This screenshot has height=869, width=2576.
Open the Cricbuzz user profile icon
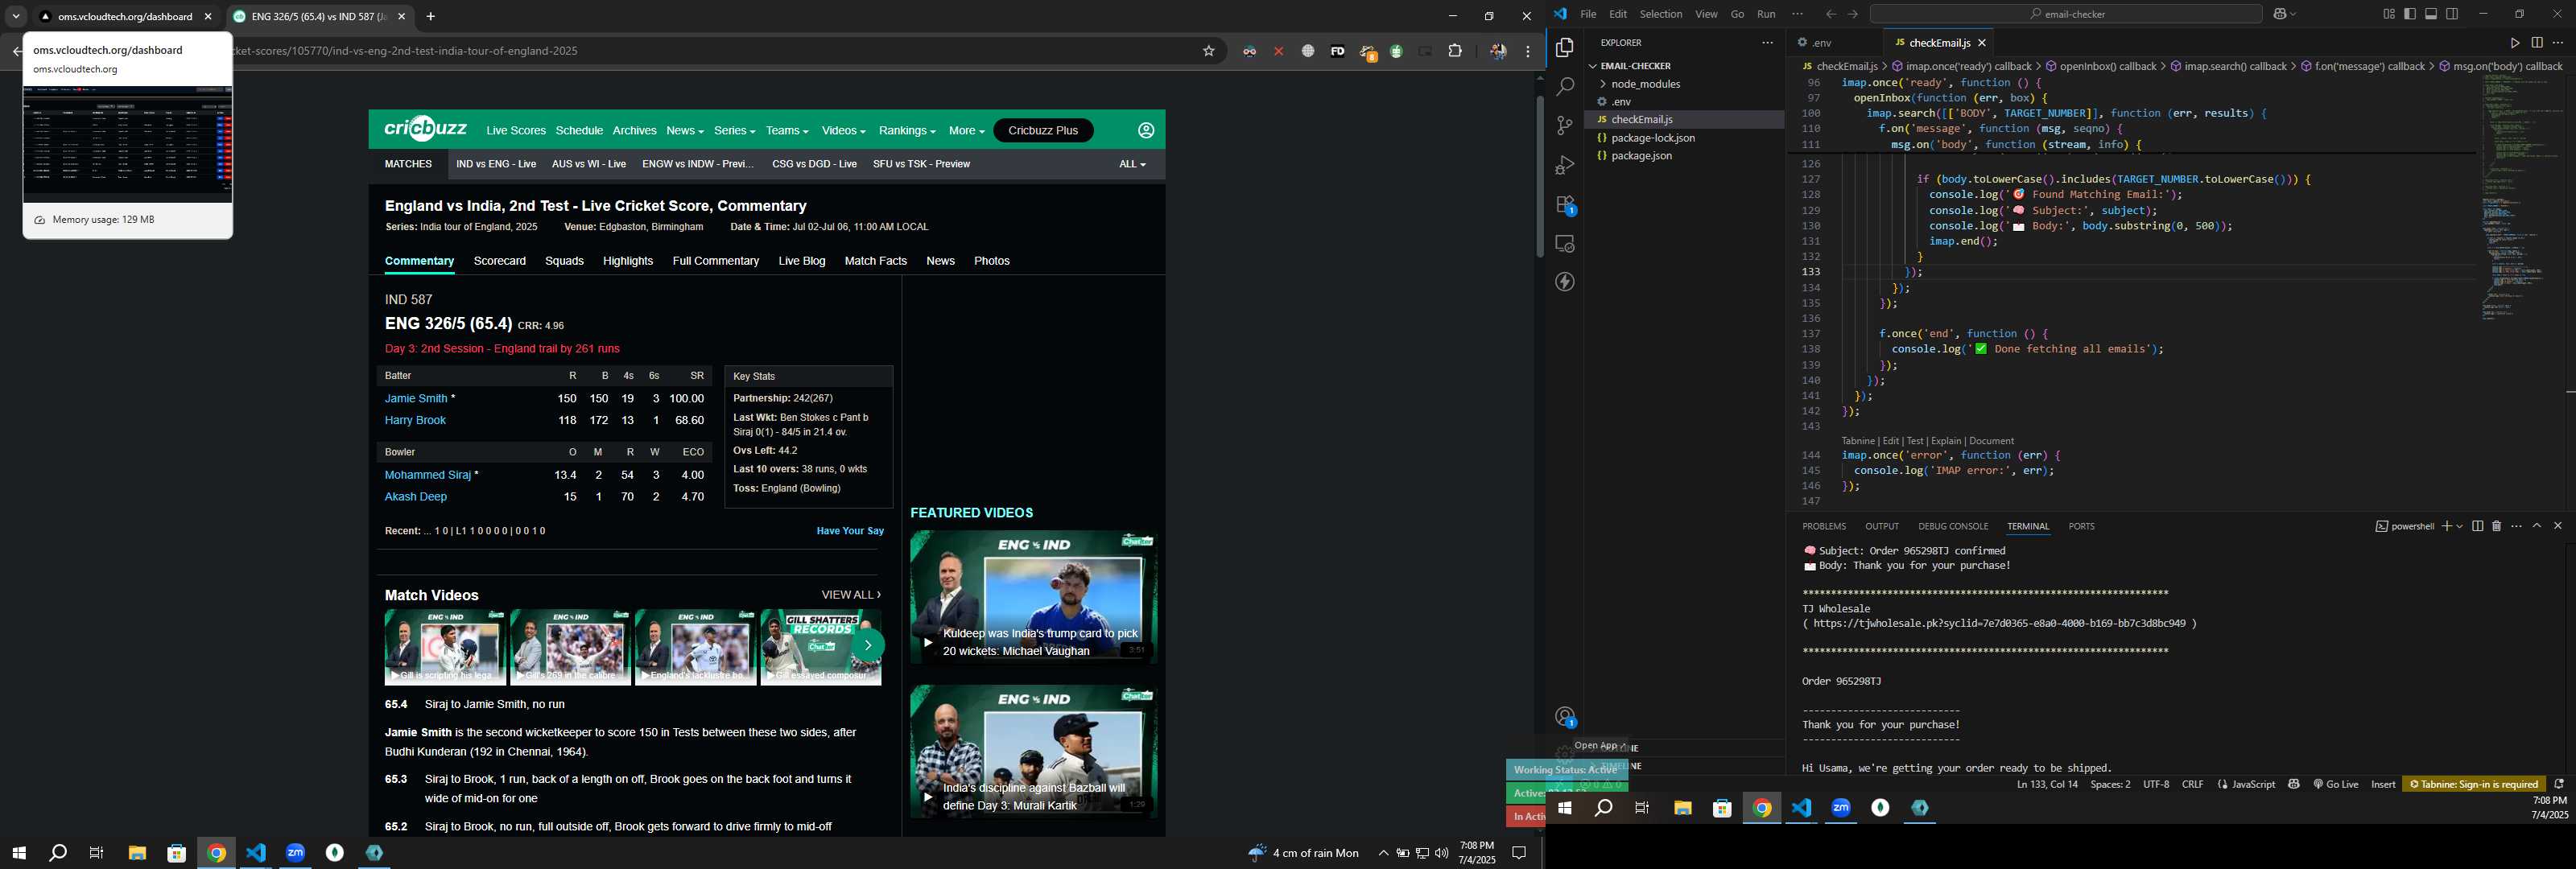1146,131
